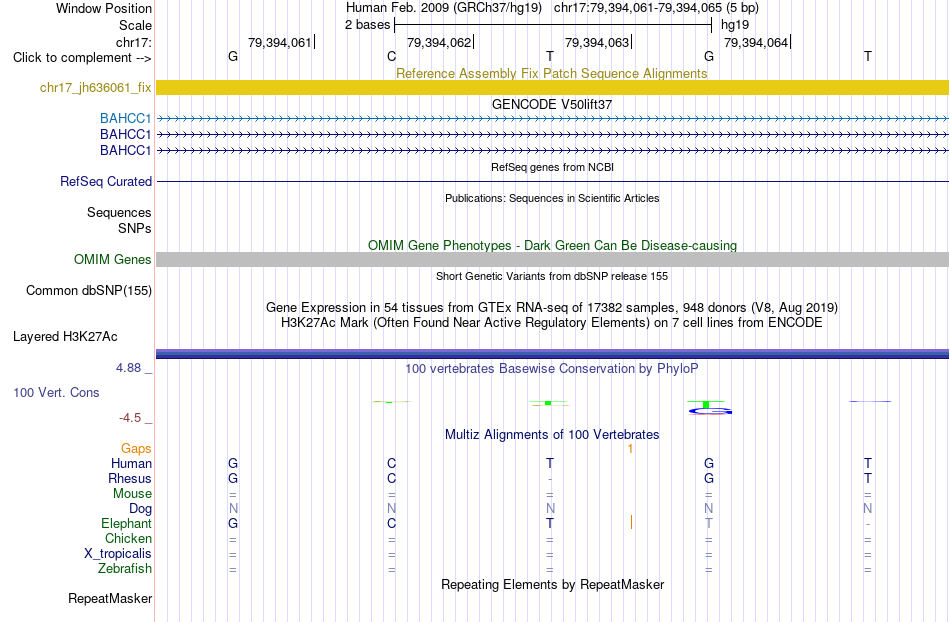Click the orange gap count 1

[630, 448]
